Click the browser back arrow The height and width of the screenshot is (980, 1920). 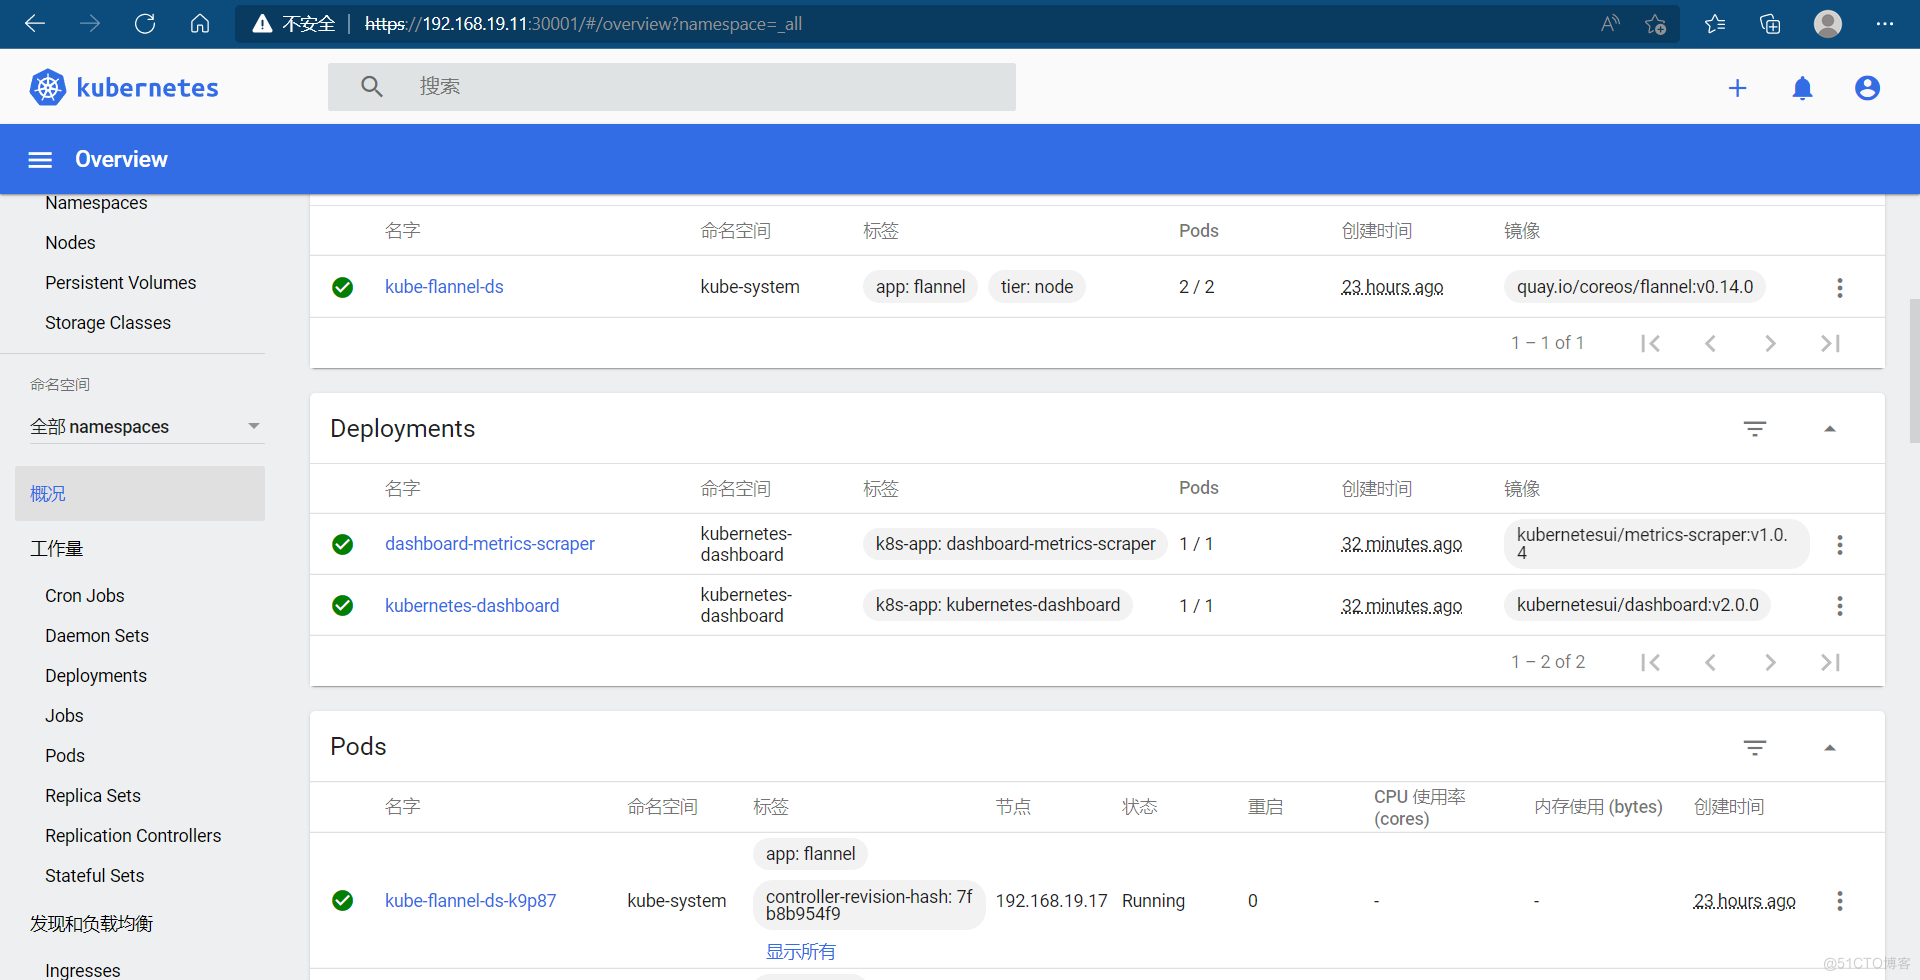(35, 23)
